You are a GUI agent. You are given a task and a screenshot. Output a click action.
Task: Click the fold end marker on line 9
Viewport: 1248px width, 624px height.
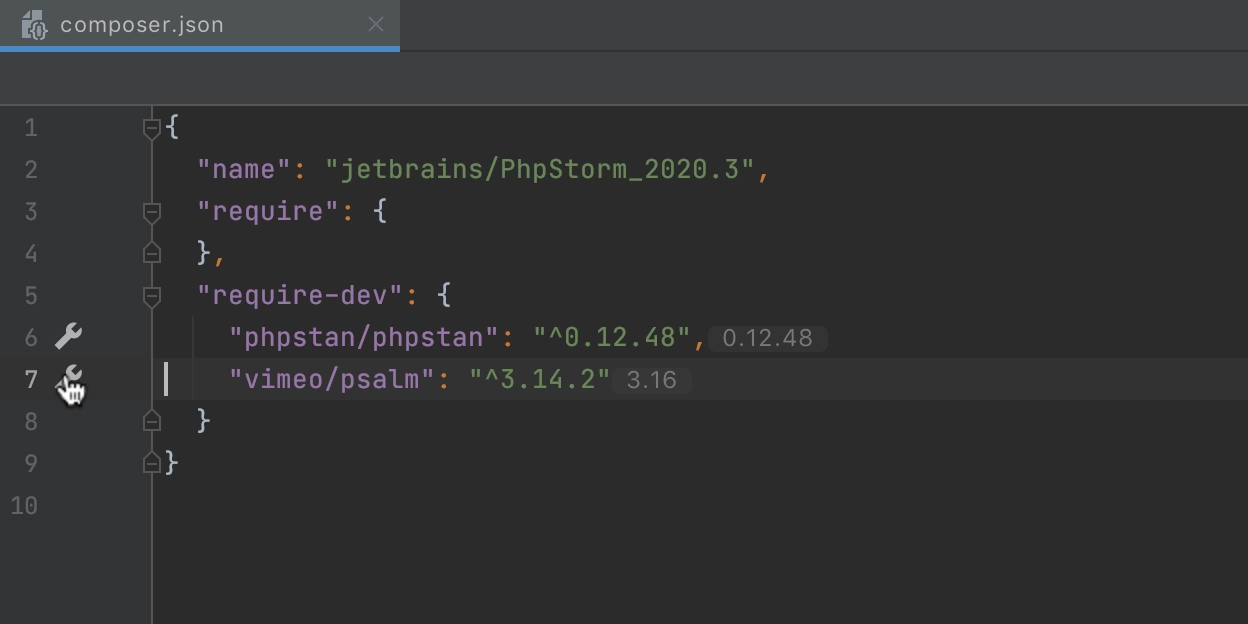tap(152, 463)
